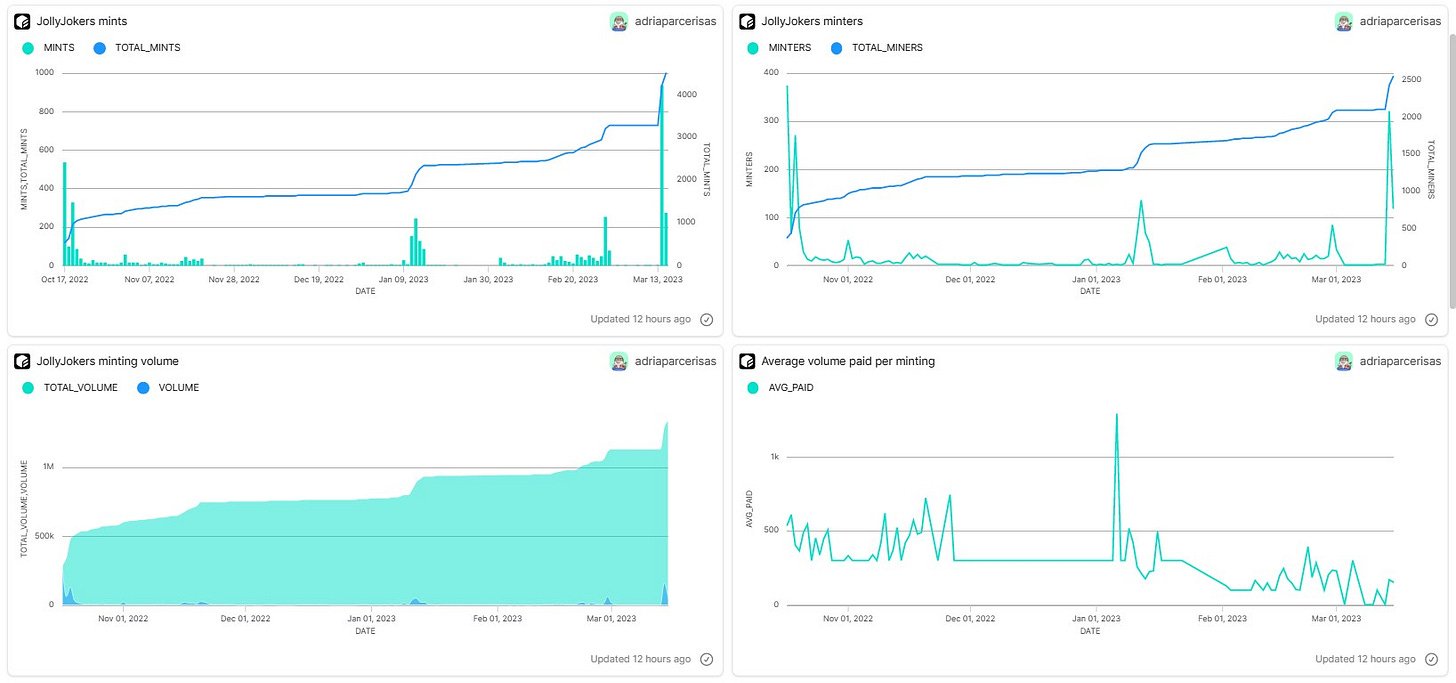
Task: Click Updated 12 hours ago on minting volume card
Action: [x=640, y=659]
